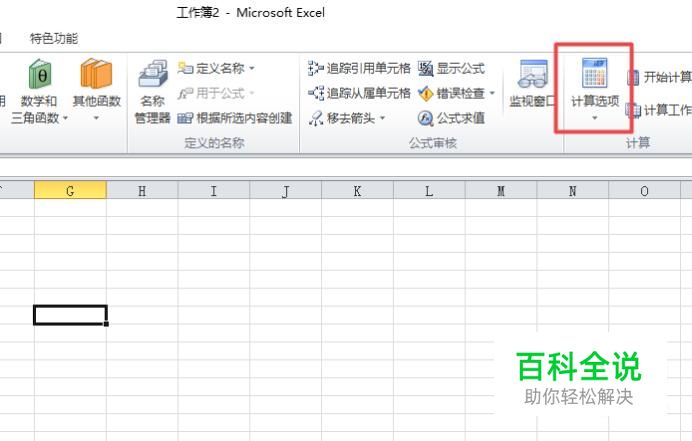Viewport: 692px width, 441px height.
Task: Toggle Show Formulas (显示公式)
Action: [x=451, y=68]
